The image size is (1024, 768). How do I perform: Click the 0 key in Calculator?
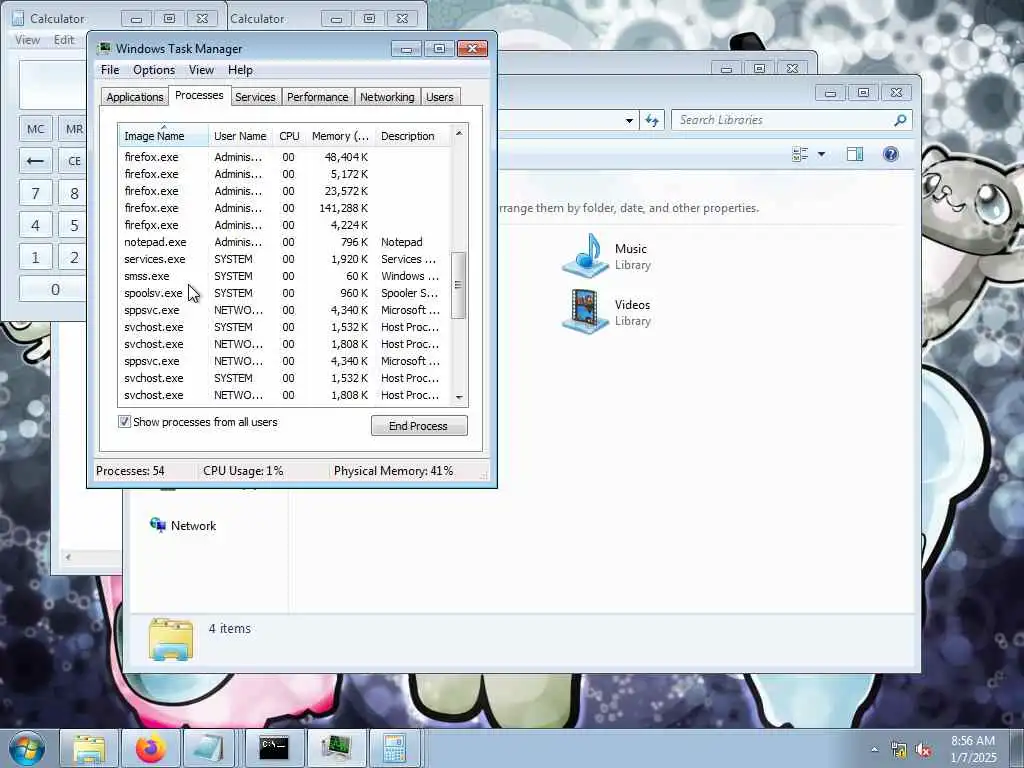(54, 289)
